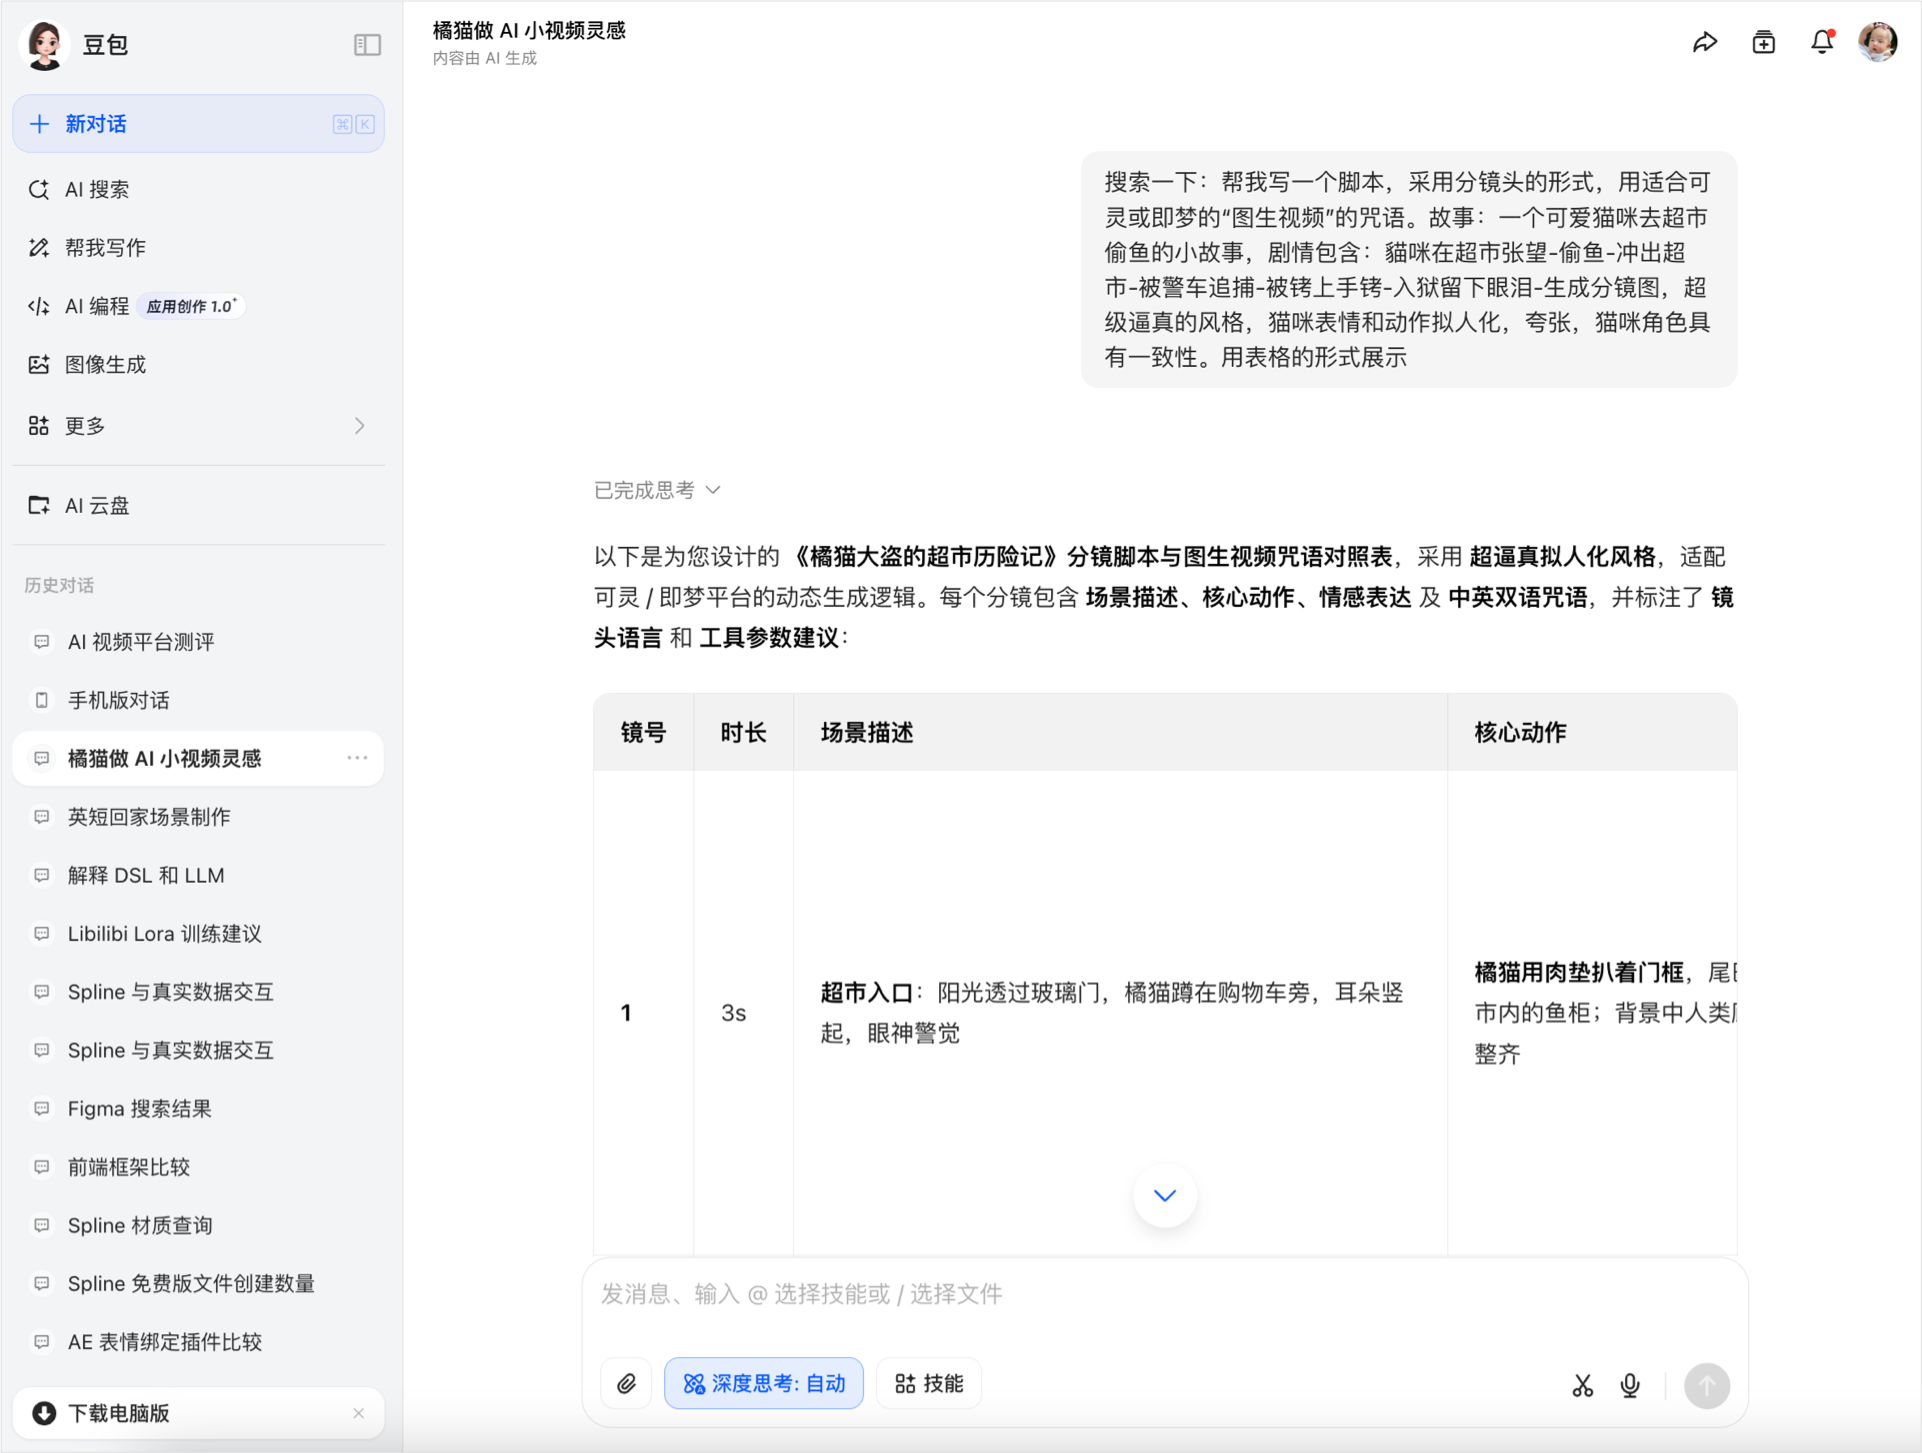Image resolution: width=1922 pixels, height=1453 pixels.
Task: Select 图像生成 from the sidebar
Action: point(105,365)
